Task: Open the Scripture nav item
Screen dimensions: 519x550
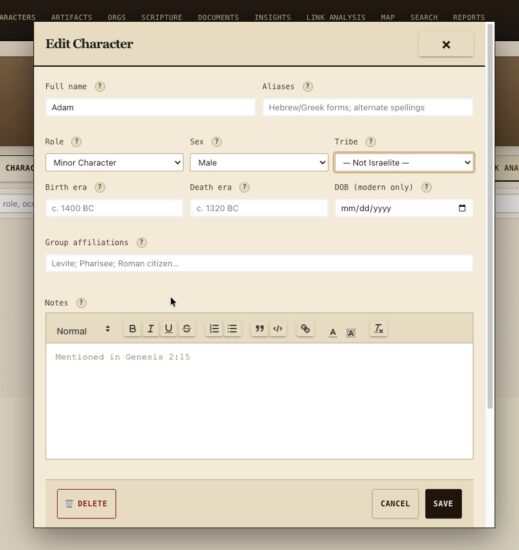Action: 162,18
